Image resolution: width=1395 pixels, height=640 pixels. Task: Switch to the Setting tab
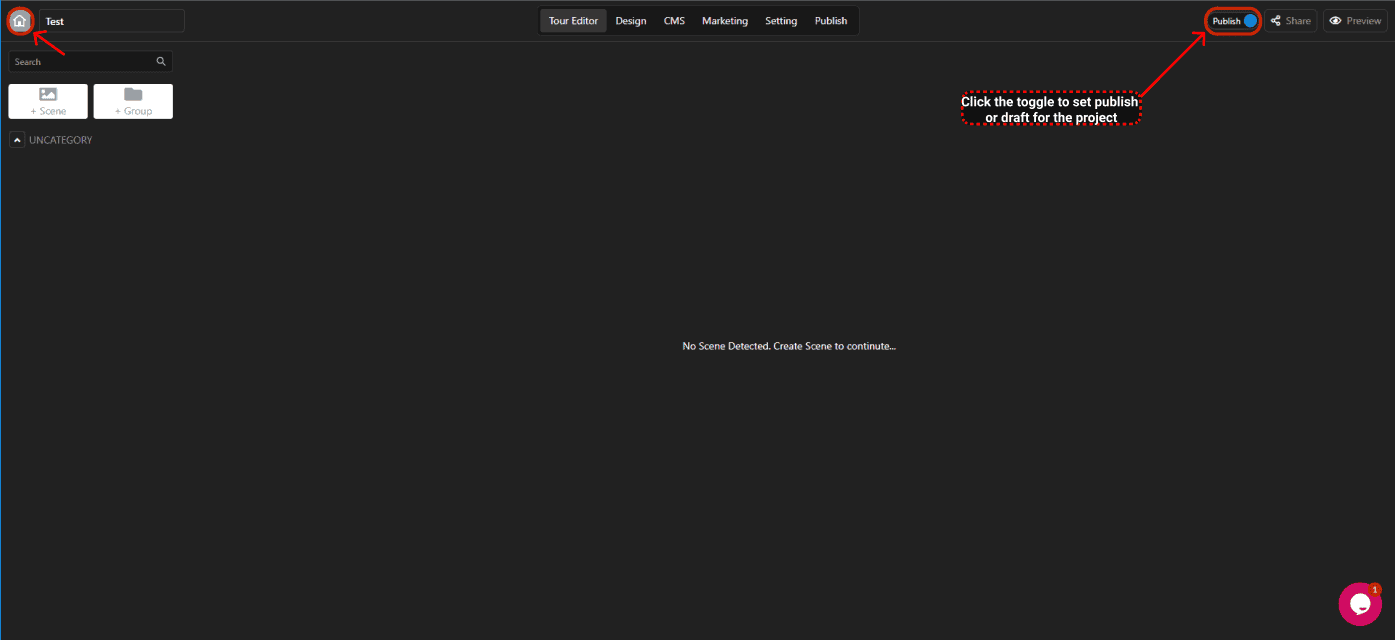click(x=781, y=21)
